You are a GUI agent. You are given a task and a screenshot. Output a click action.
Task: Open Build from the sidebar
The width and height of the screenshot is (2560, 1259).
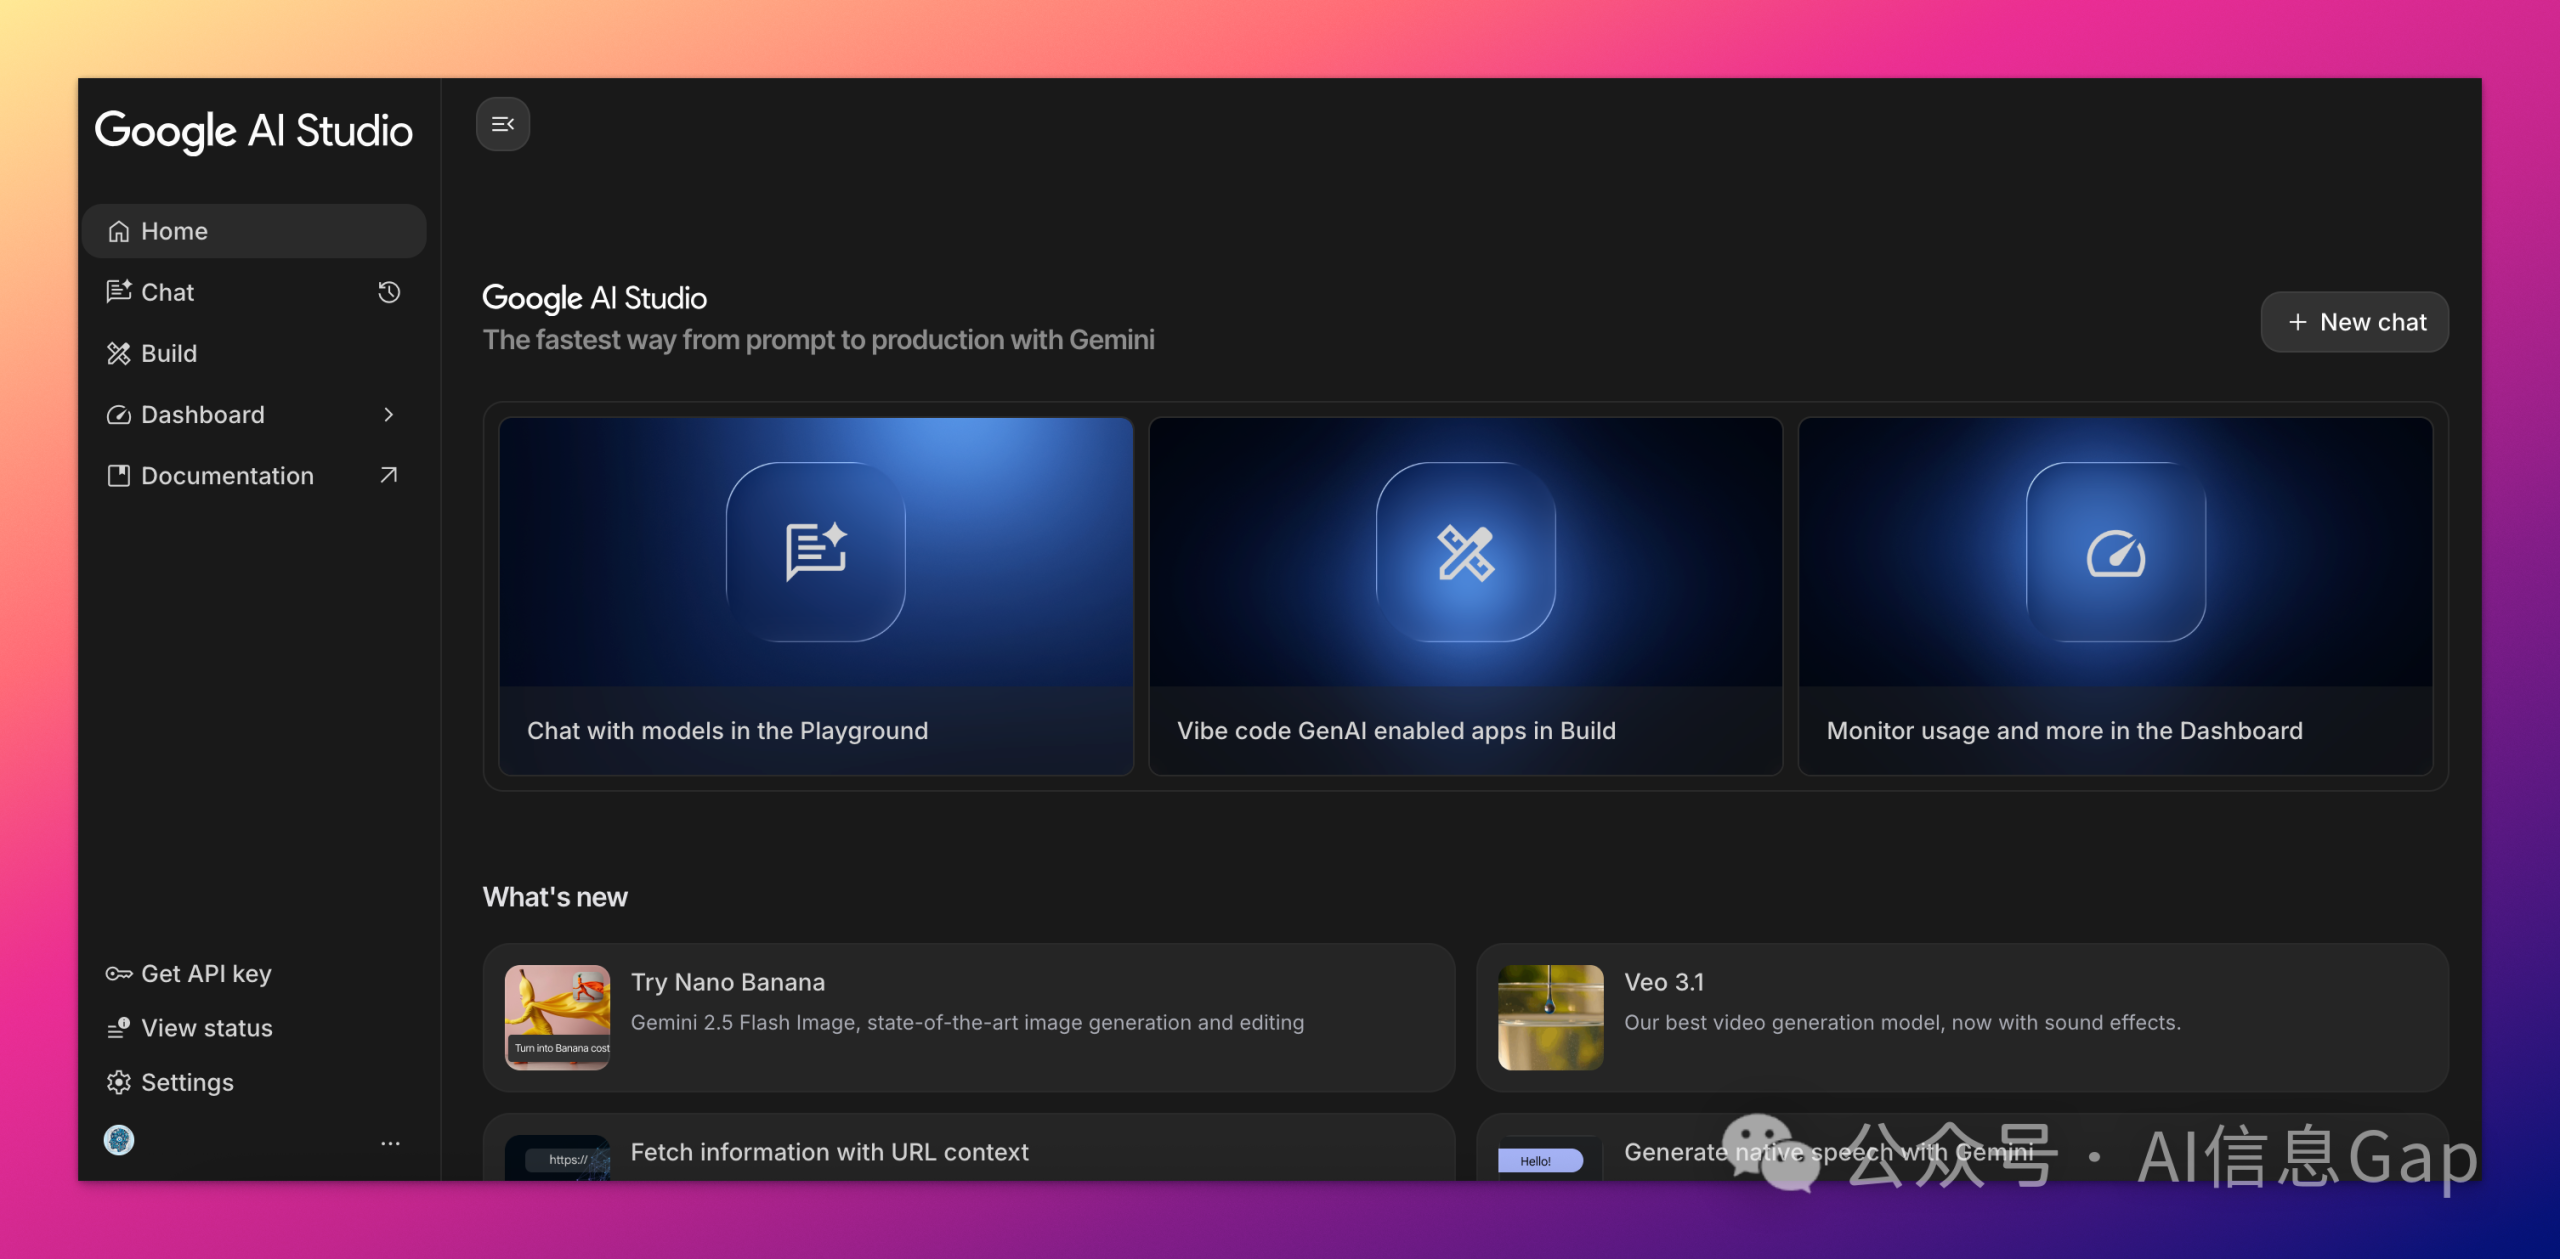[x=168, y=353]
